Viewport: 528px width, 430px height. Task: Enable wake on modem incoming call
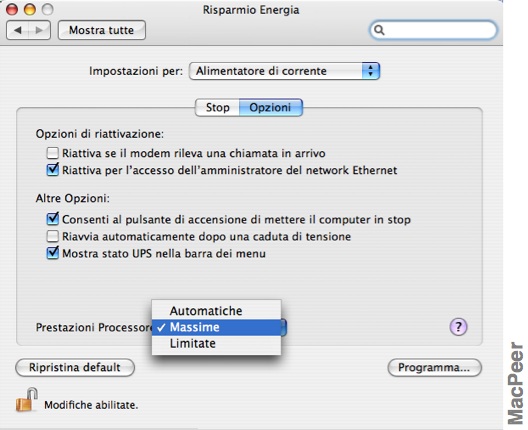(x=53, y=153)
